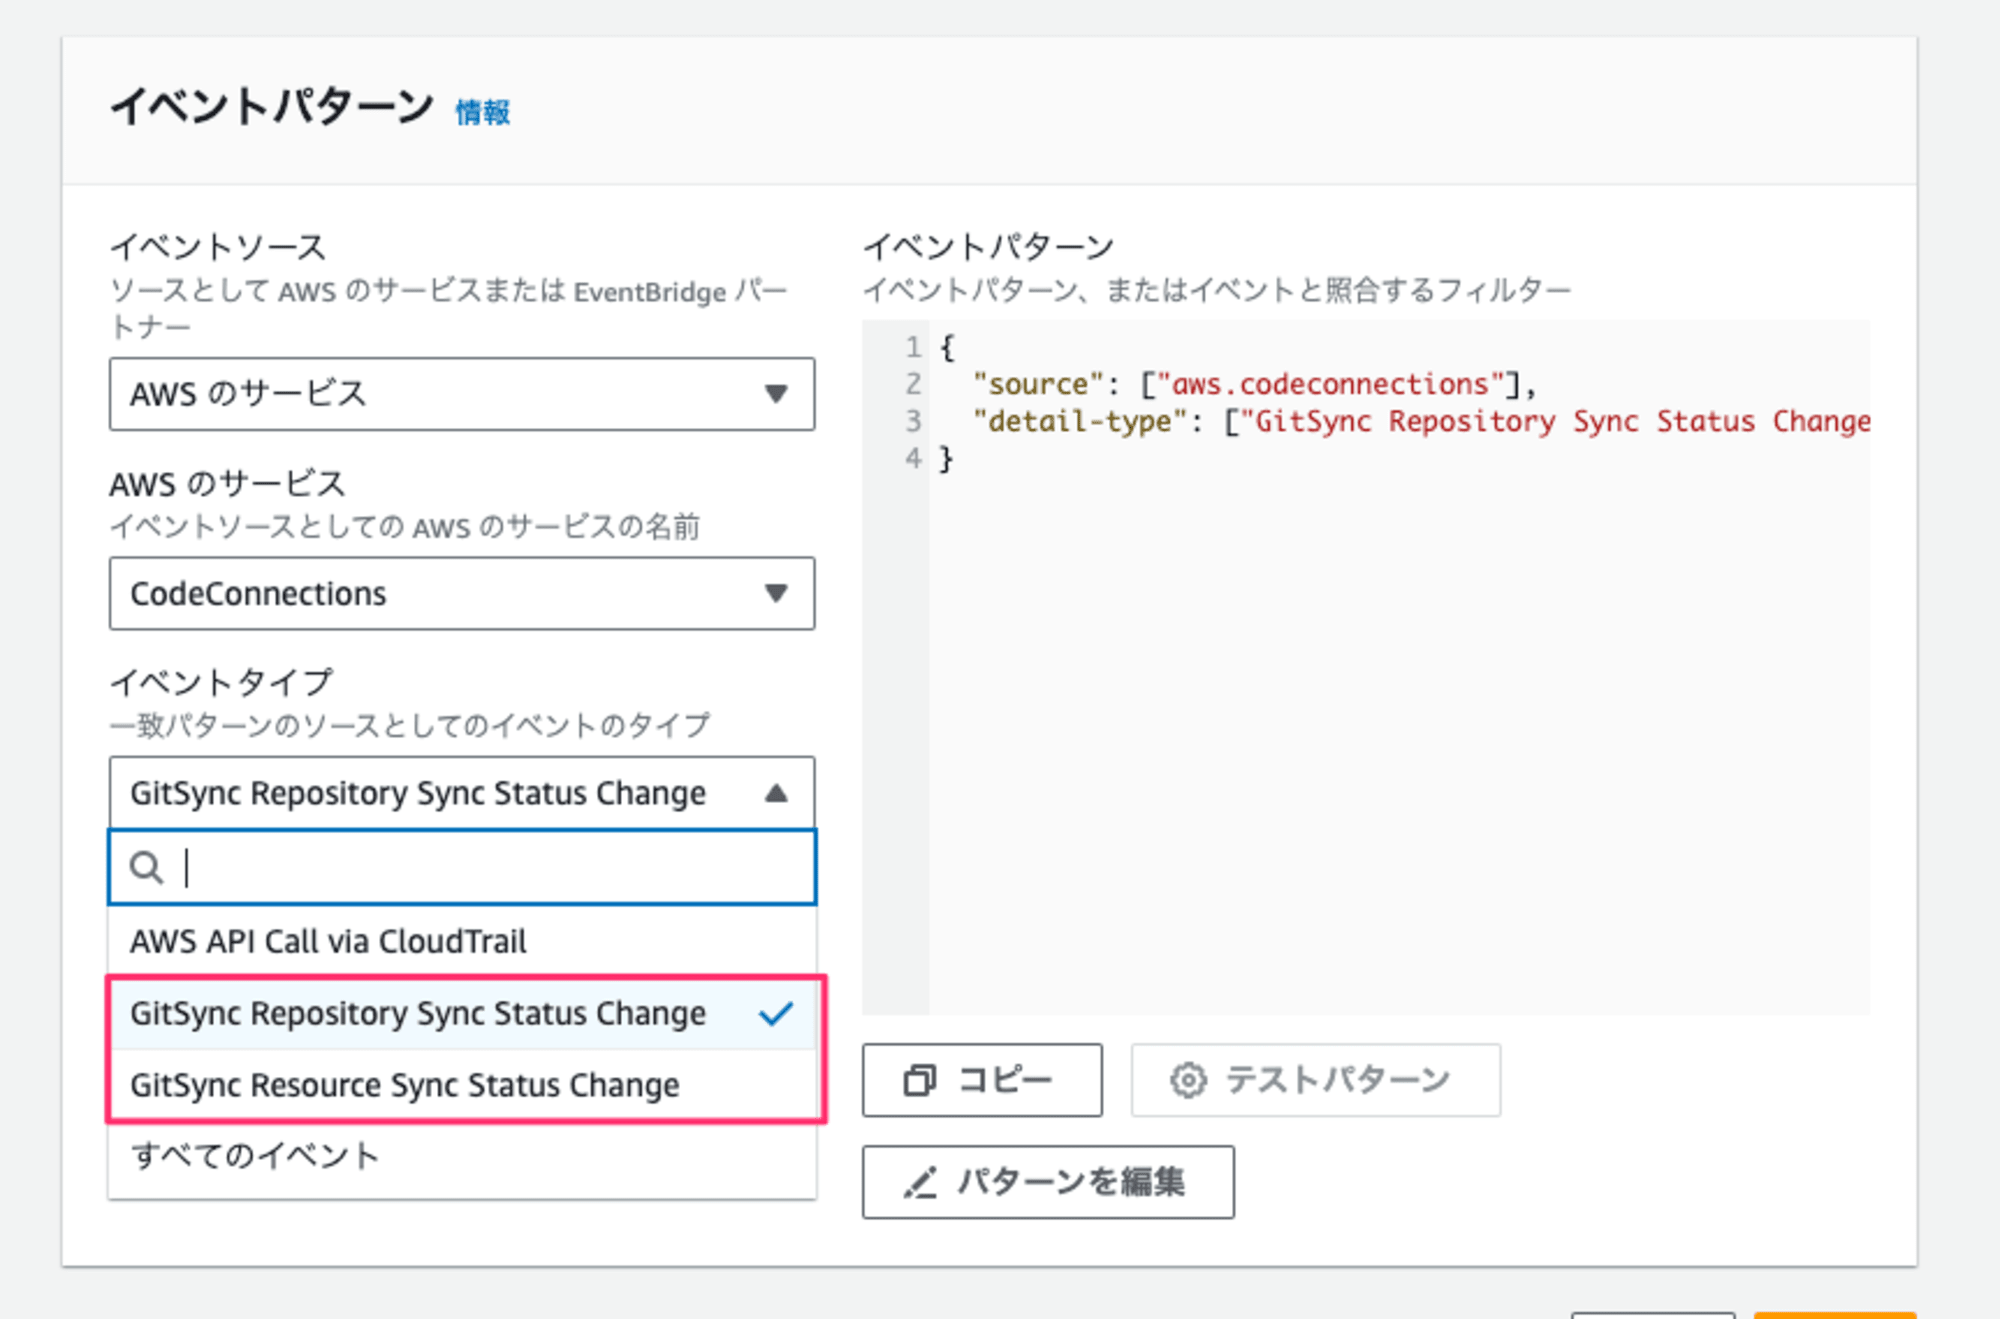The width and height of the screenshot is (2000, 1319).
Task: Click the "aws.codeconnections" value in the code
Action: click(1330, 384)
